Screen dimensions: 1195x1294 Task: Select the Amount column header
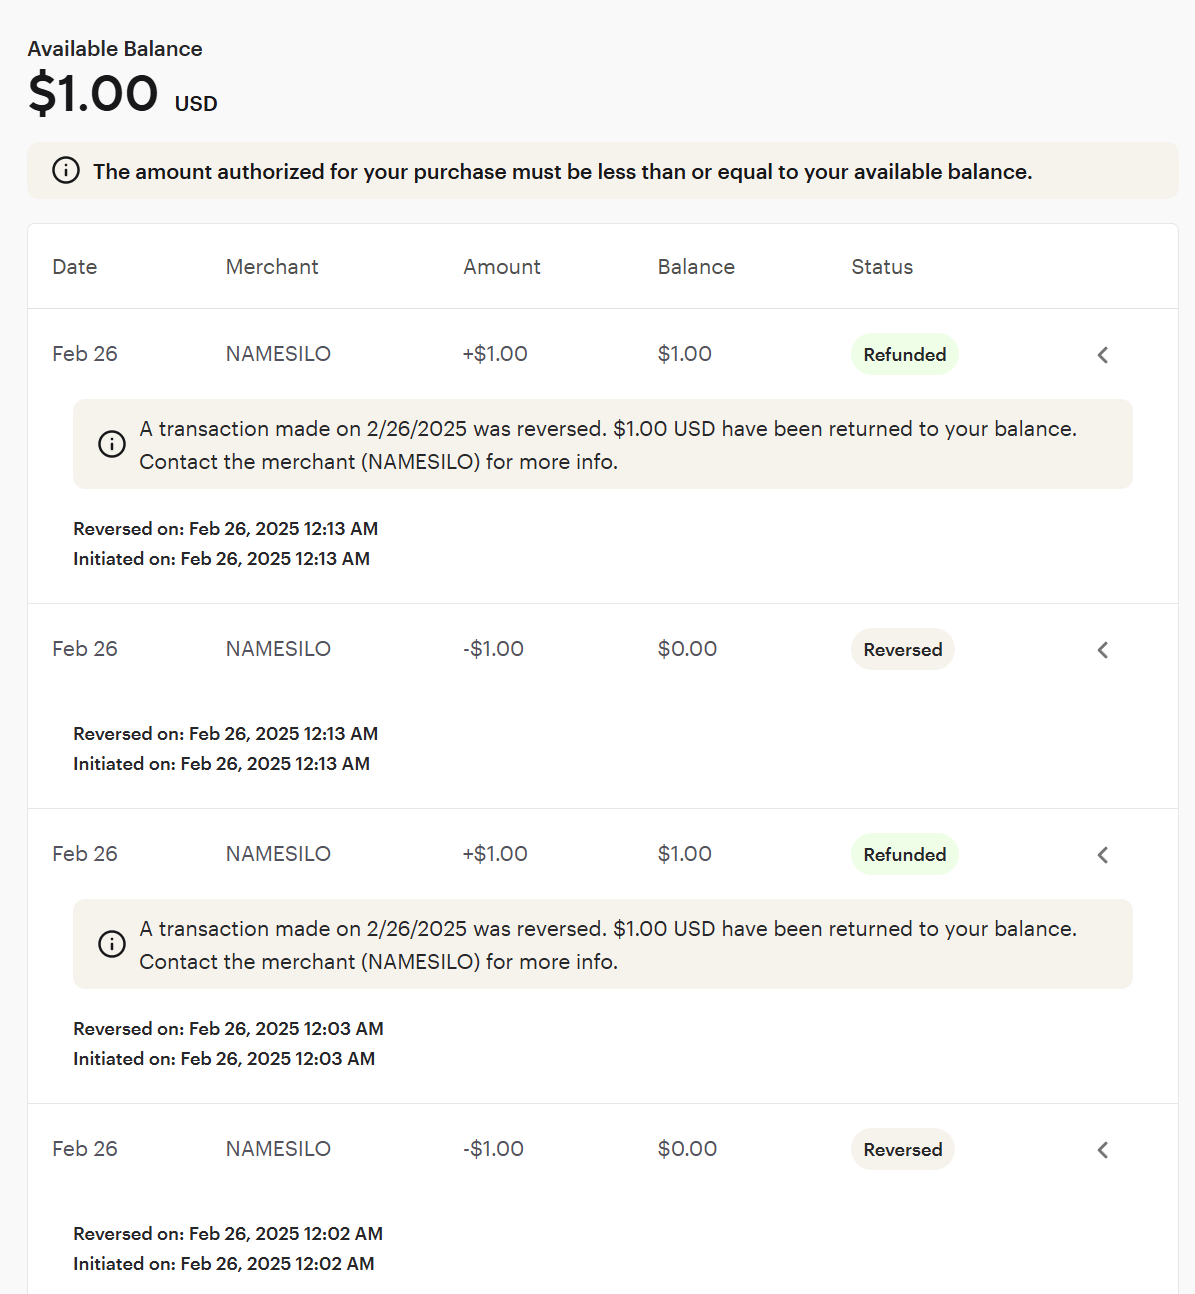pyautogui.click(x=502, y=267)
